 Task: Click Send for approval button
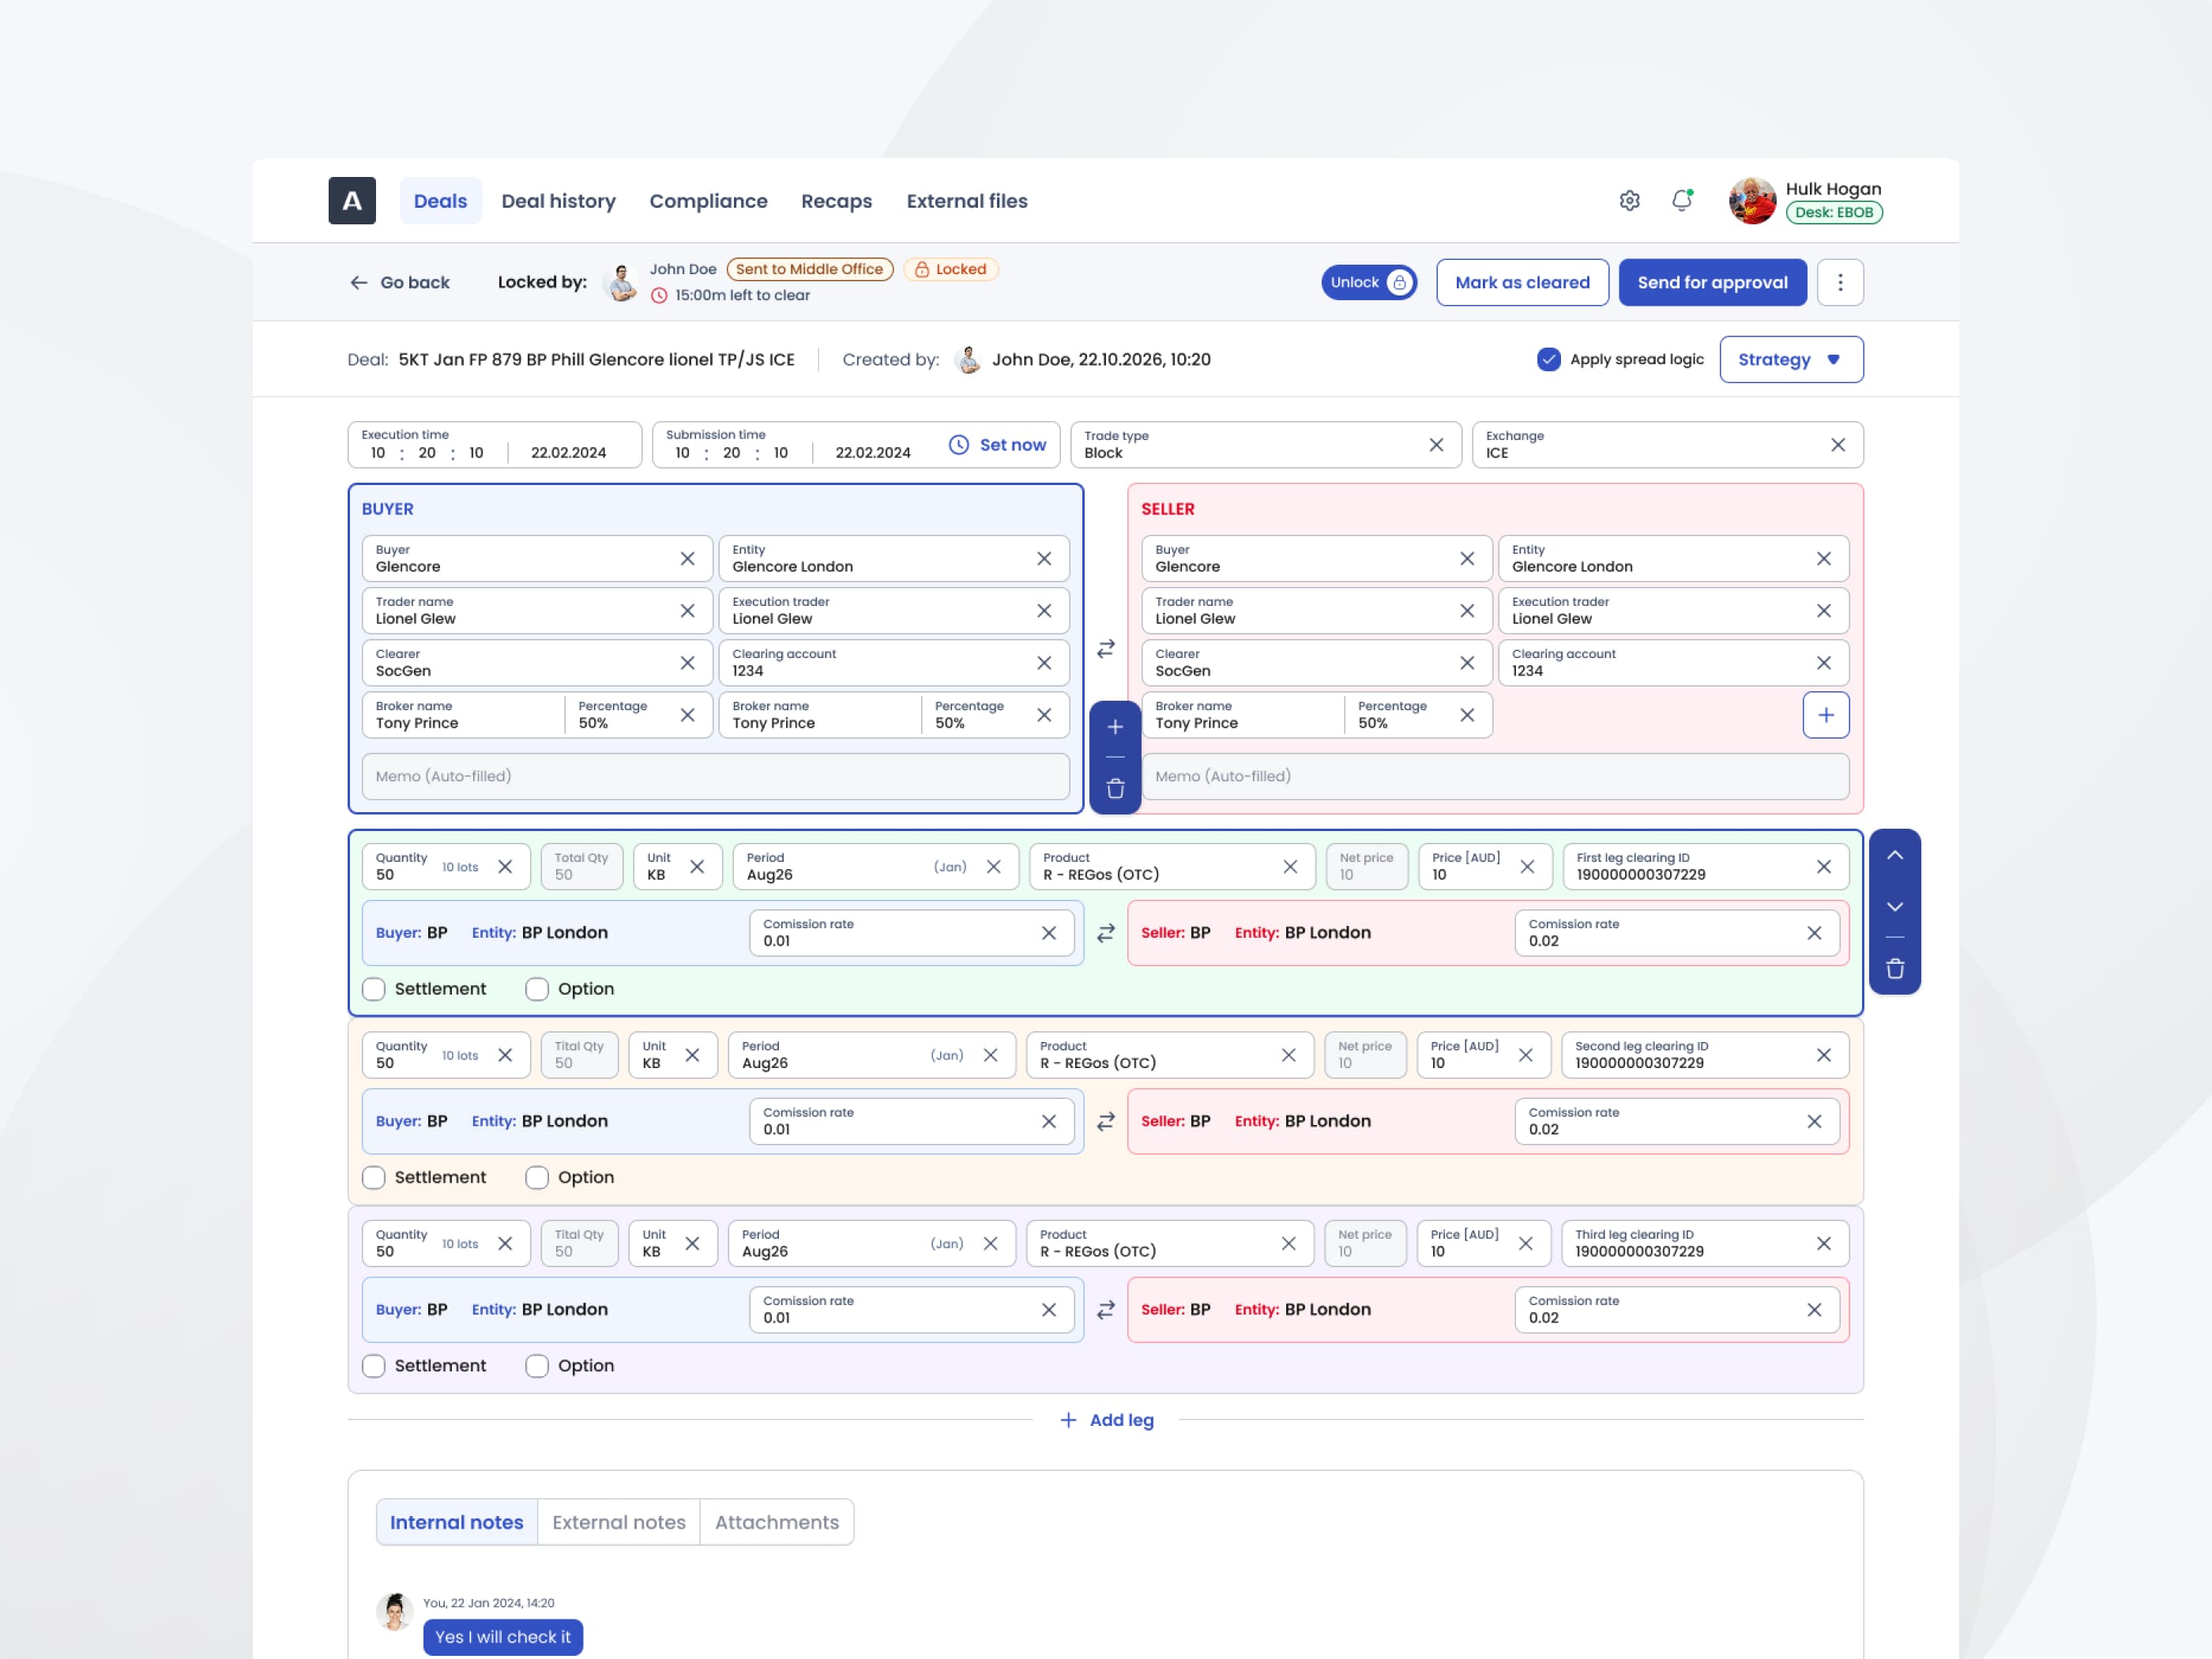click(x=1712, y=283)
